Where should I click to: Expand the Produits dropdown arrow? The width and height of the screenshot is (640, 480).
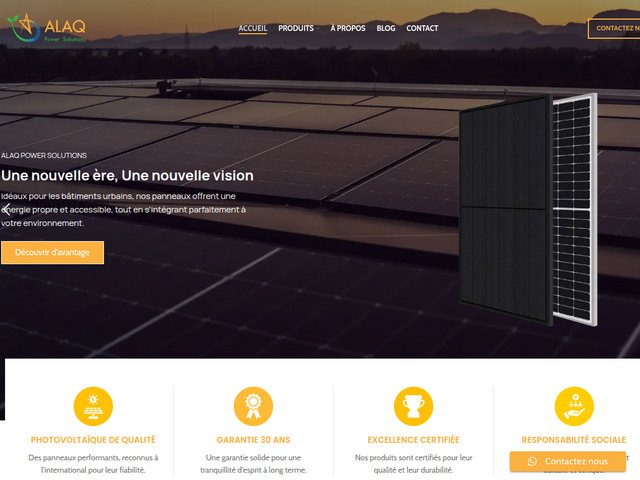tap(318, 29)
